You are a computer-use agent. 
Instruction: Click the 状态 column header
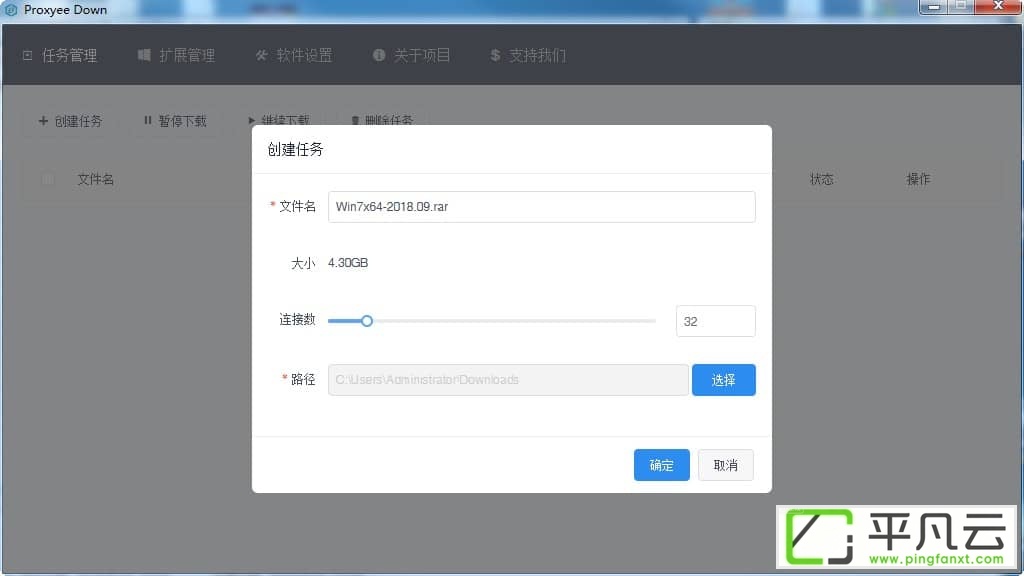pos(822,179)
